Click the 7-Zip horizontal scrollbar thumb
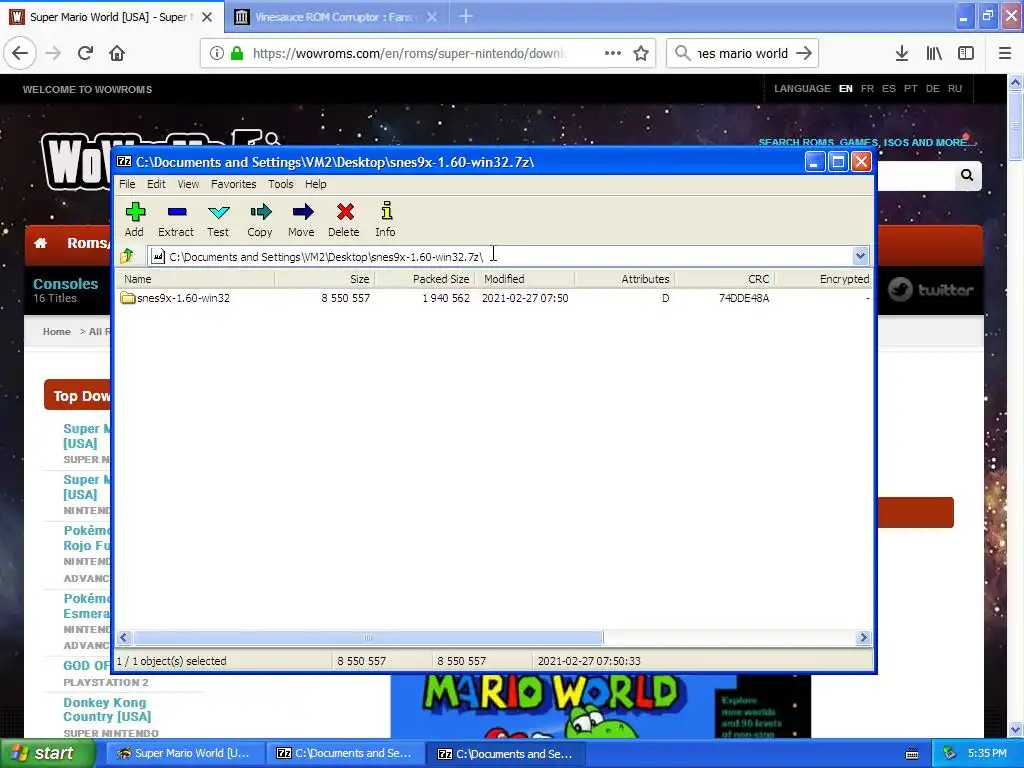The image size is (1024, 768). [x=368, y=637]
